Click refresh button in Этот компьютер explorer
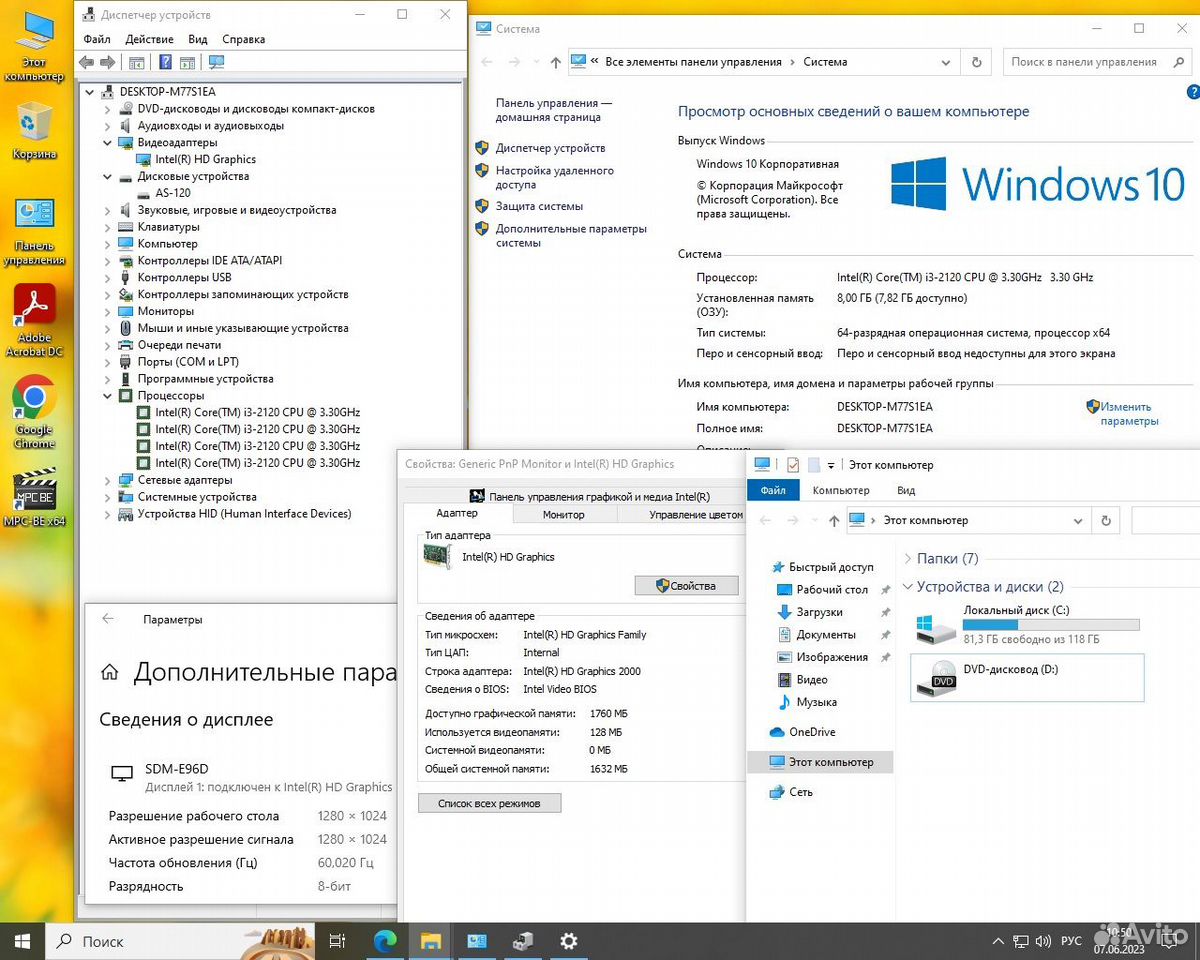Viewport: 1200px width, 960px height. click(1106, 521)
